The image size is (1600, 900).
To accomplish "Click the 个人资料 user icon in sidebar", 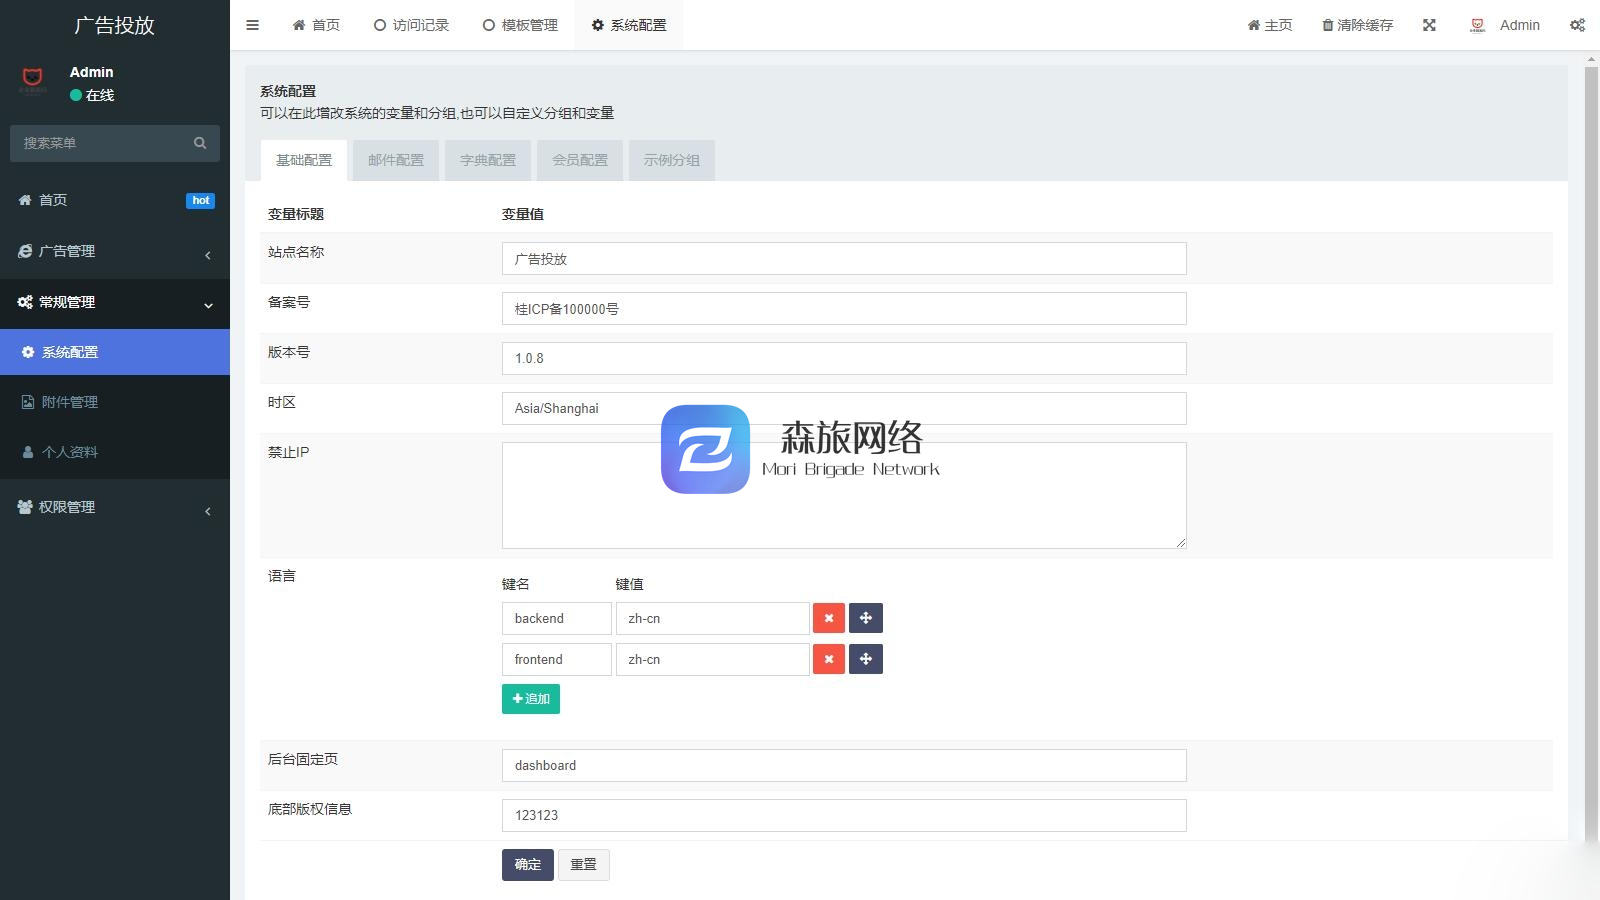I will click(x=28, y=452).
